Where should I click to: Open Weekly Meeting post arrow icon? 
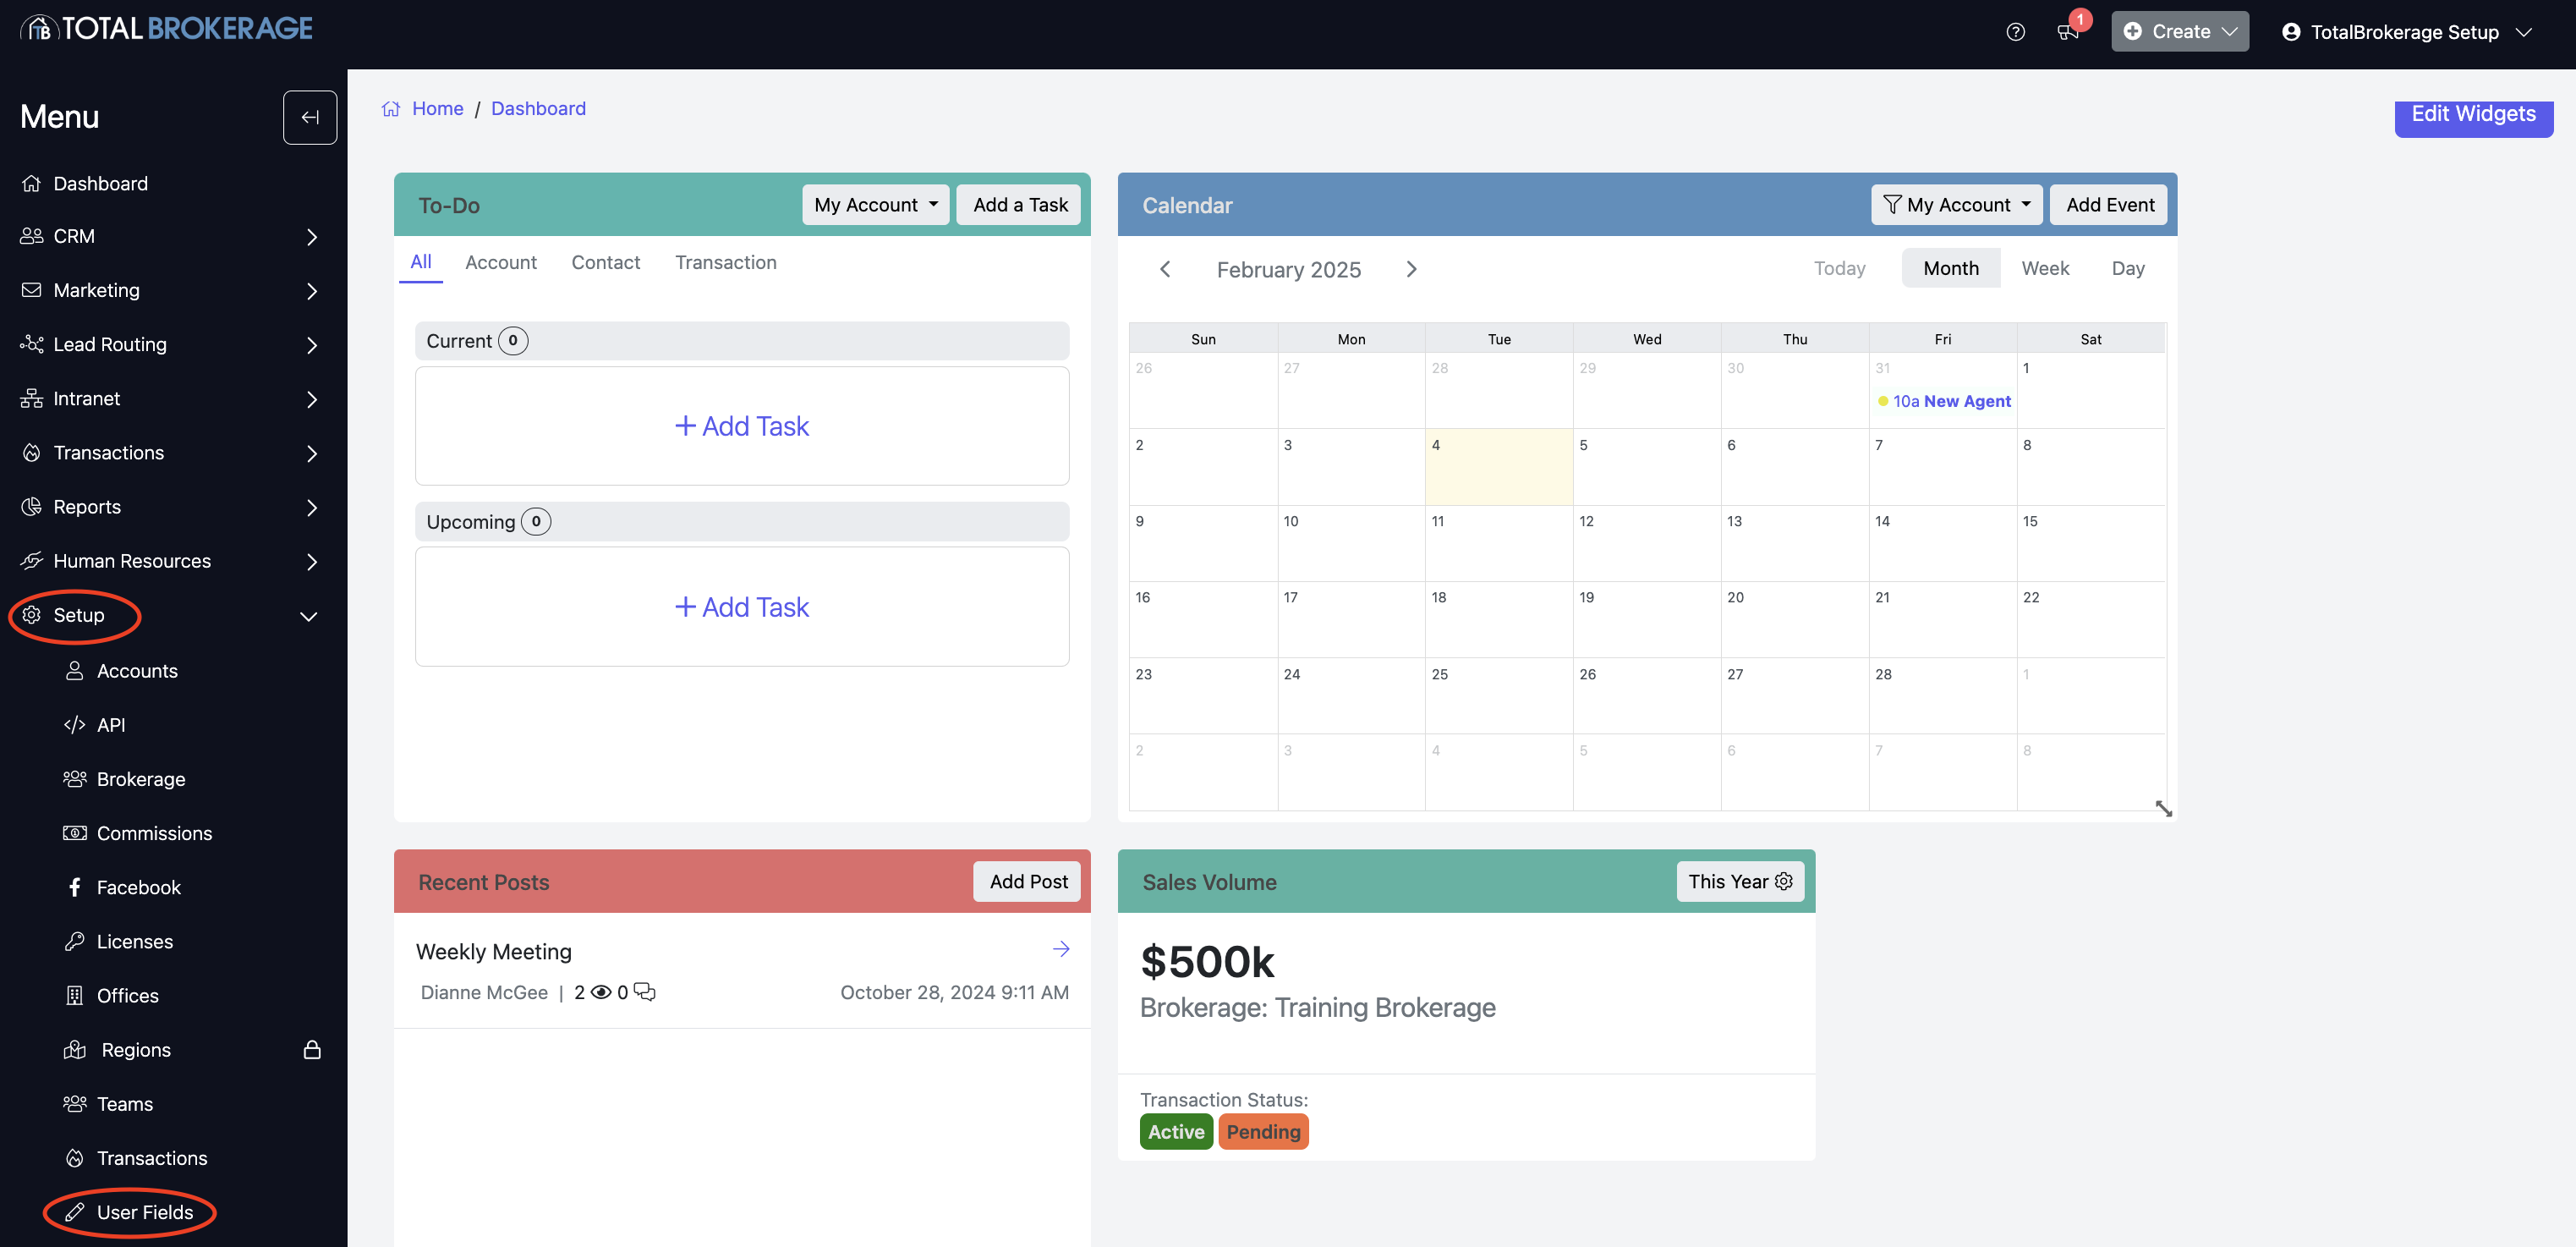click(1061, 949)
